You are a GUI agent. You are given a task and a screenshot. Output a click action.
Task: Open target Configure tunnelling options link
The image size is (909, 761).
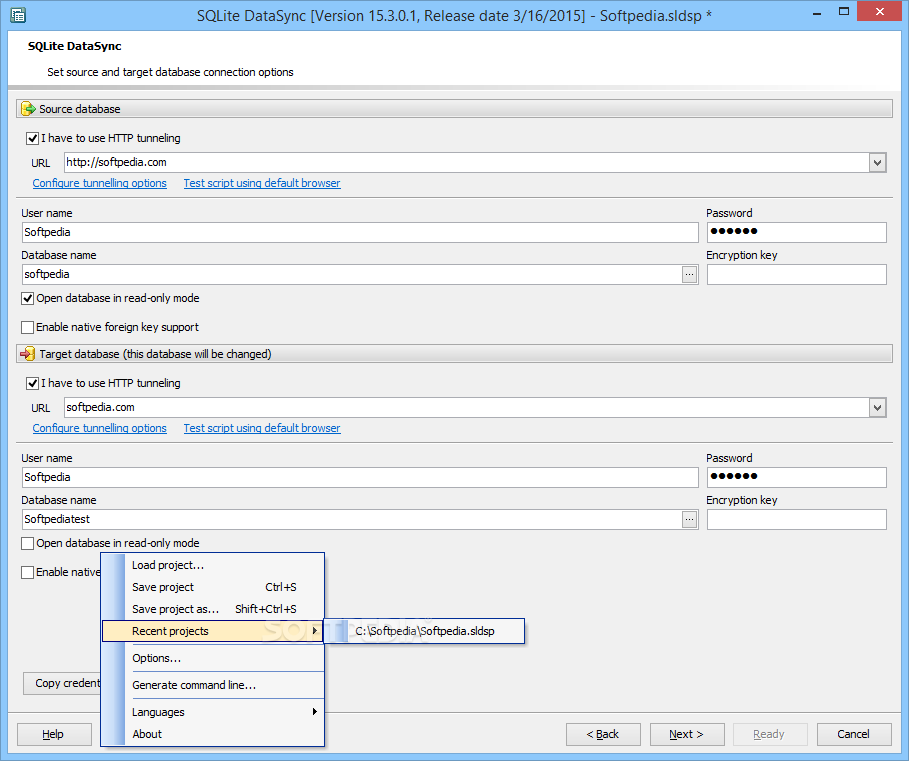coord(99,428)
